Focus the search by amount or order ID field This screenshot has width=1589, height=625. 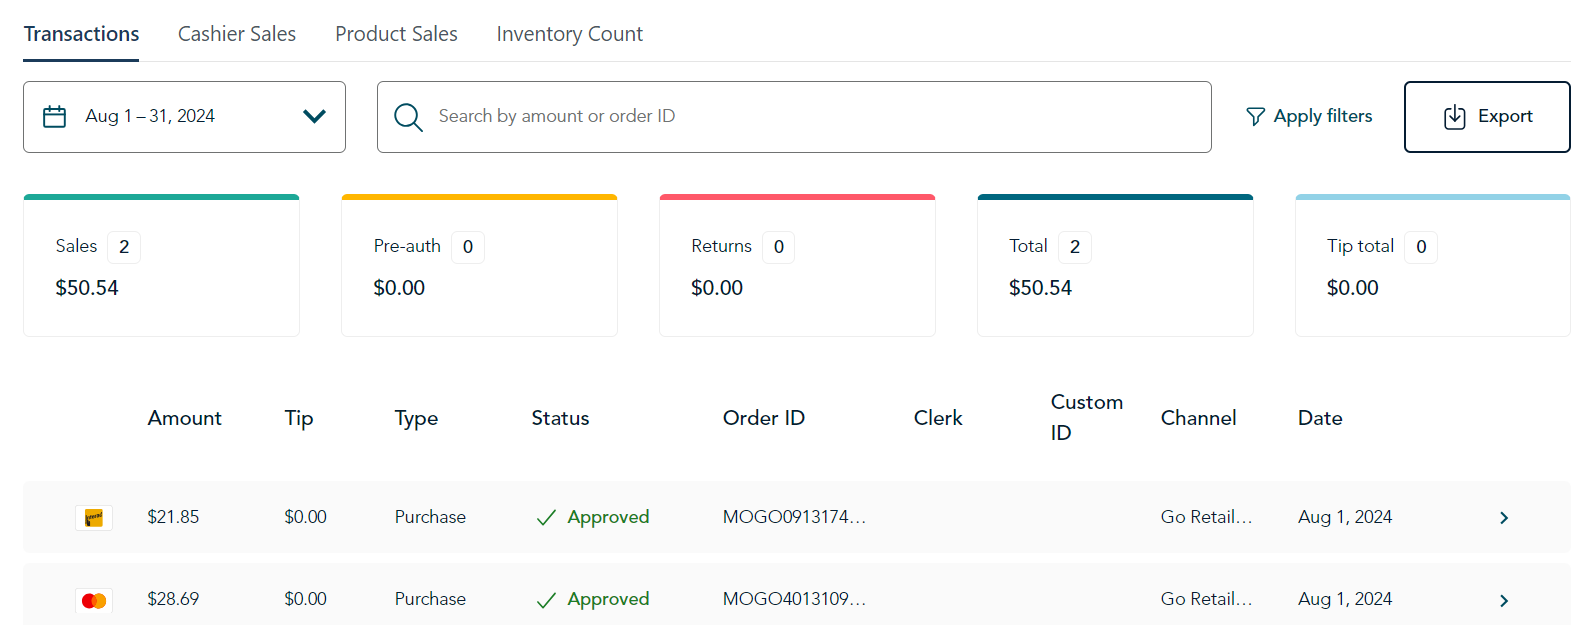pyautogui.click(x=800, y=117)
